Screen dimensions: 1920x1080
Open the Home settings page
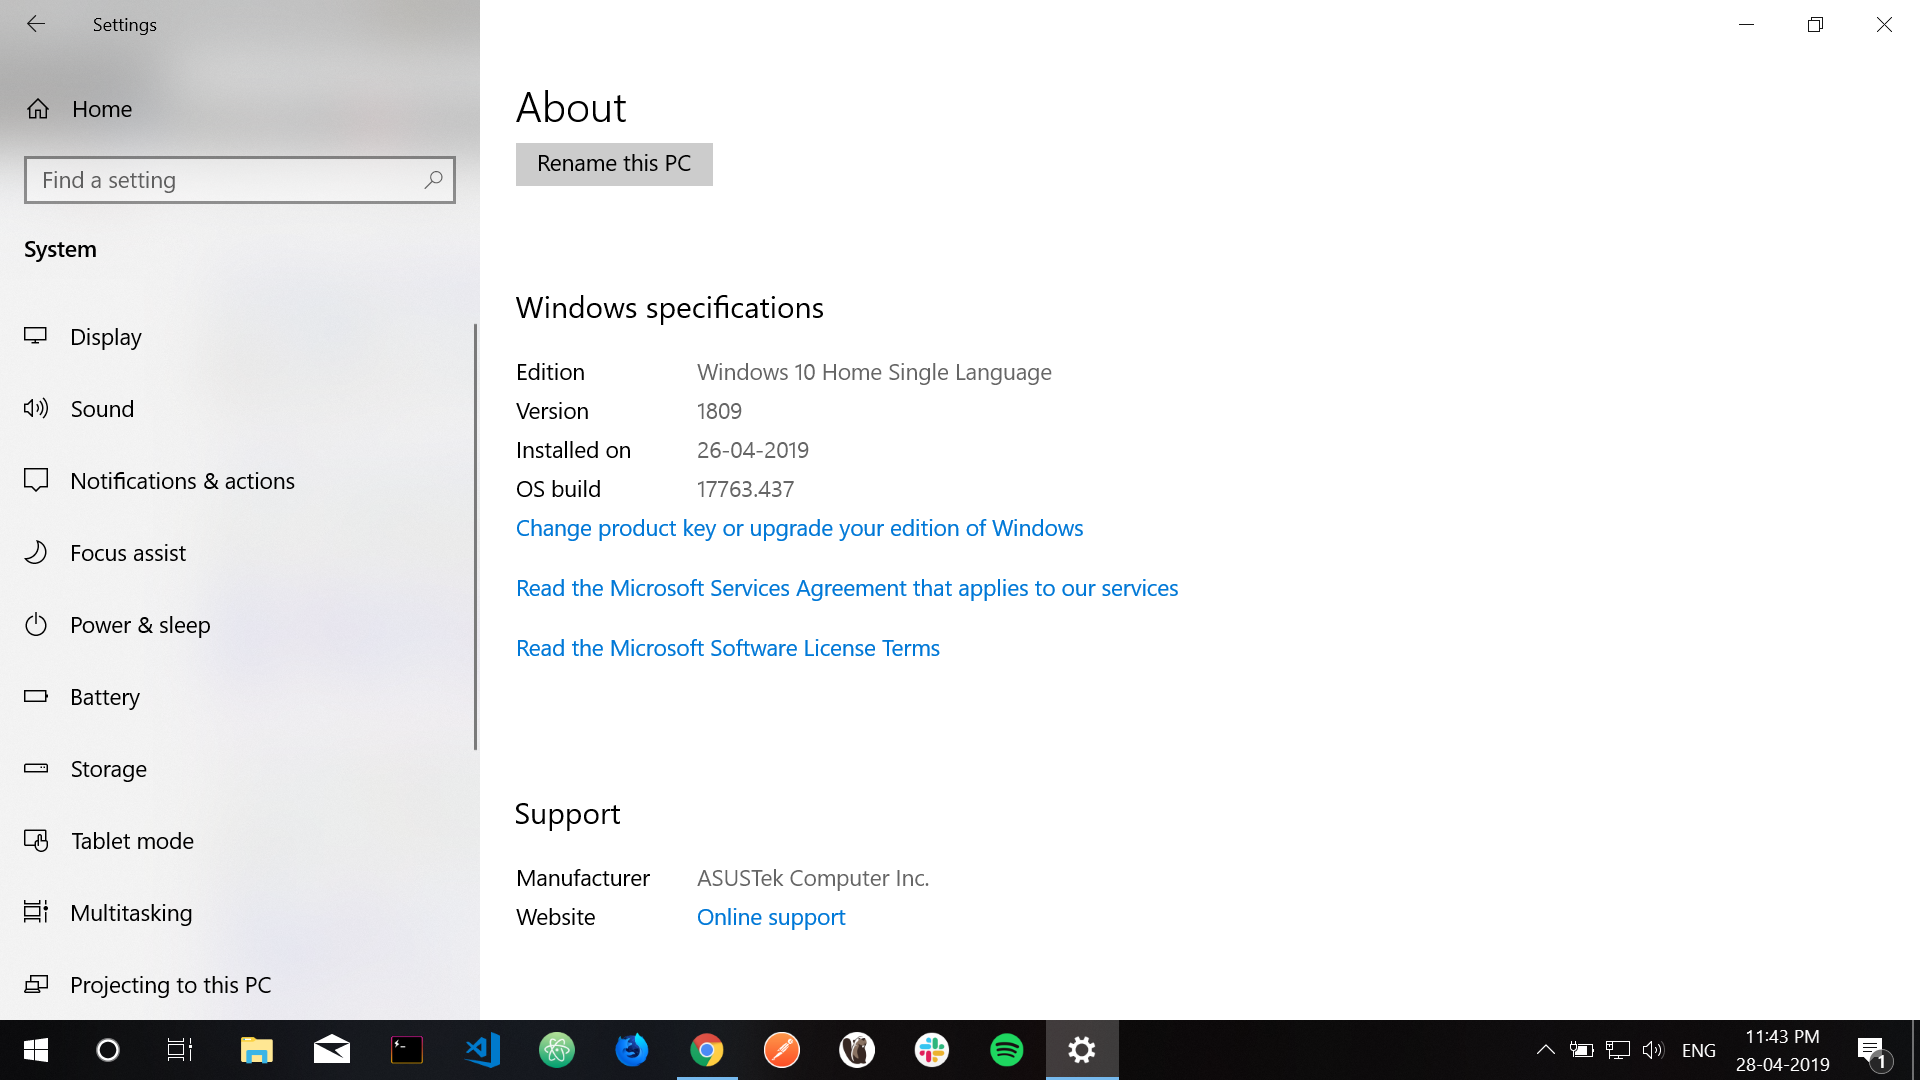tap(80, 109)
